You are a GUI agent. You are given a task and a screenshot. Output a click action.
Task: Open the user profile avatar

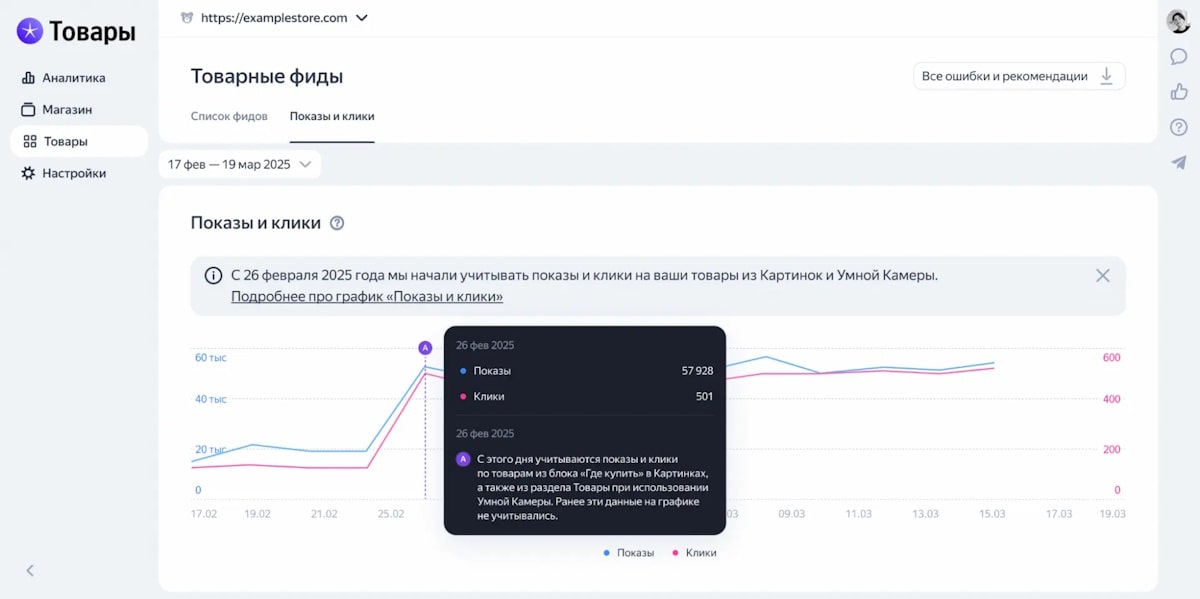(x=1178, y=21)
